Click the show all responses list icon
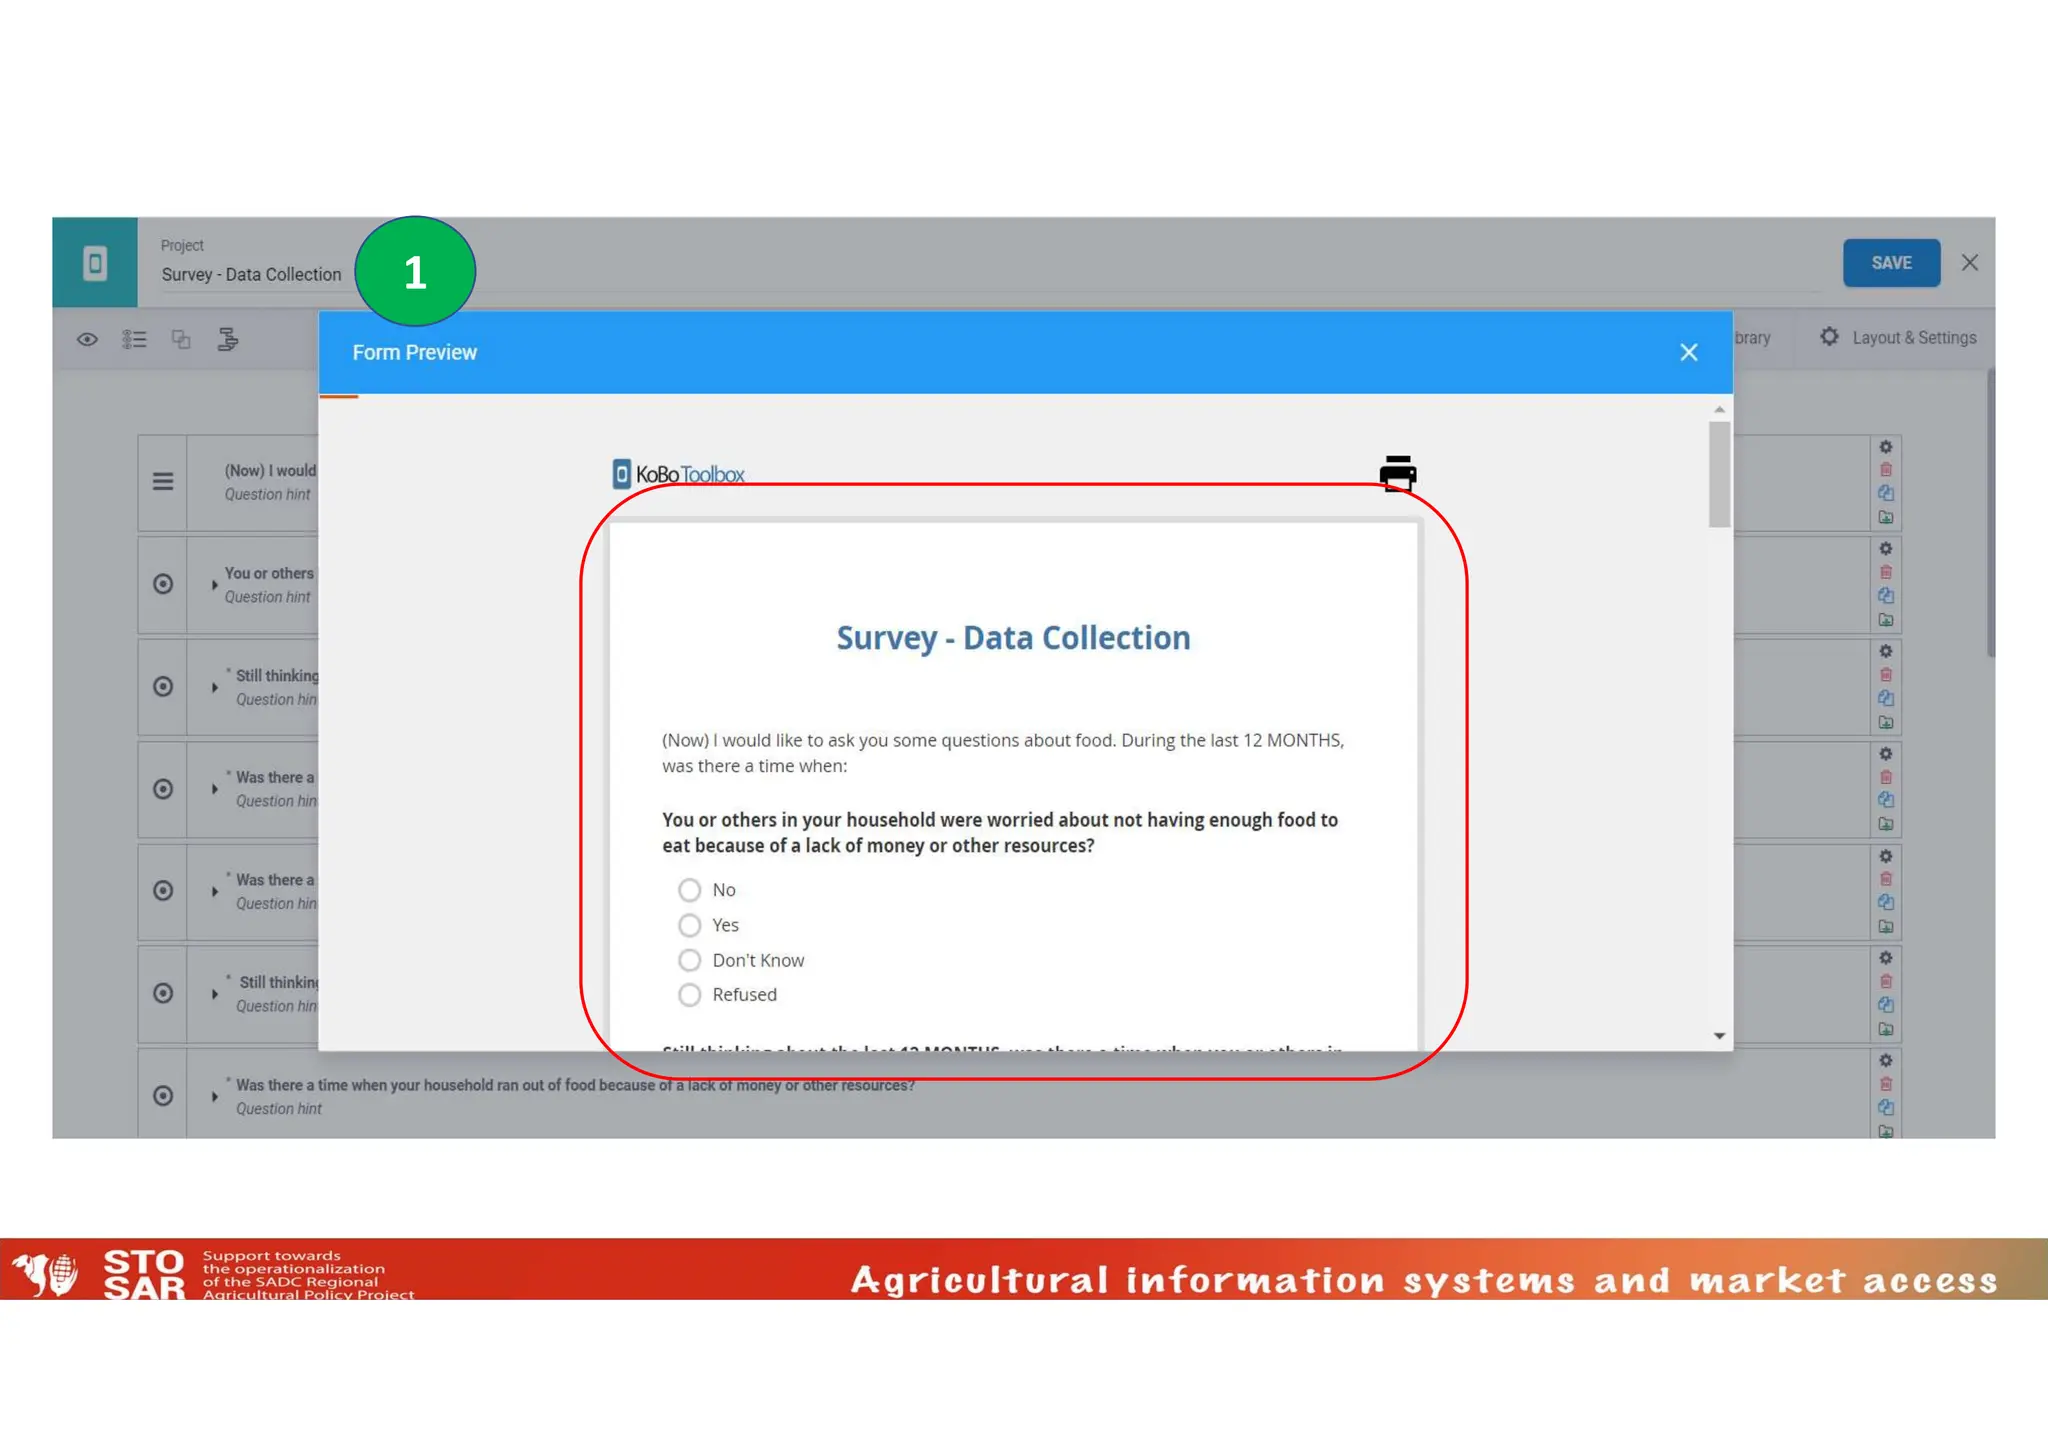Screen dimensions: 2048x1448 pyautogui.click(x=134, y=339)
